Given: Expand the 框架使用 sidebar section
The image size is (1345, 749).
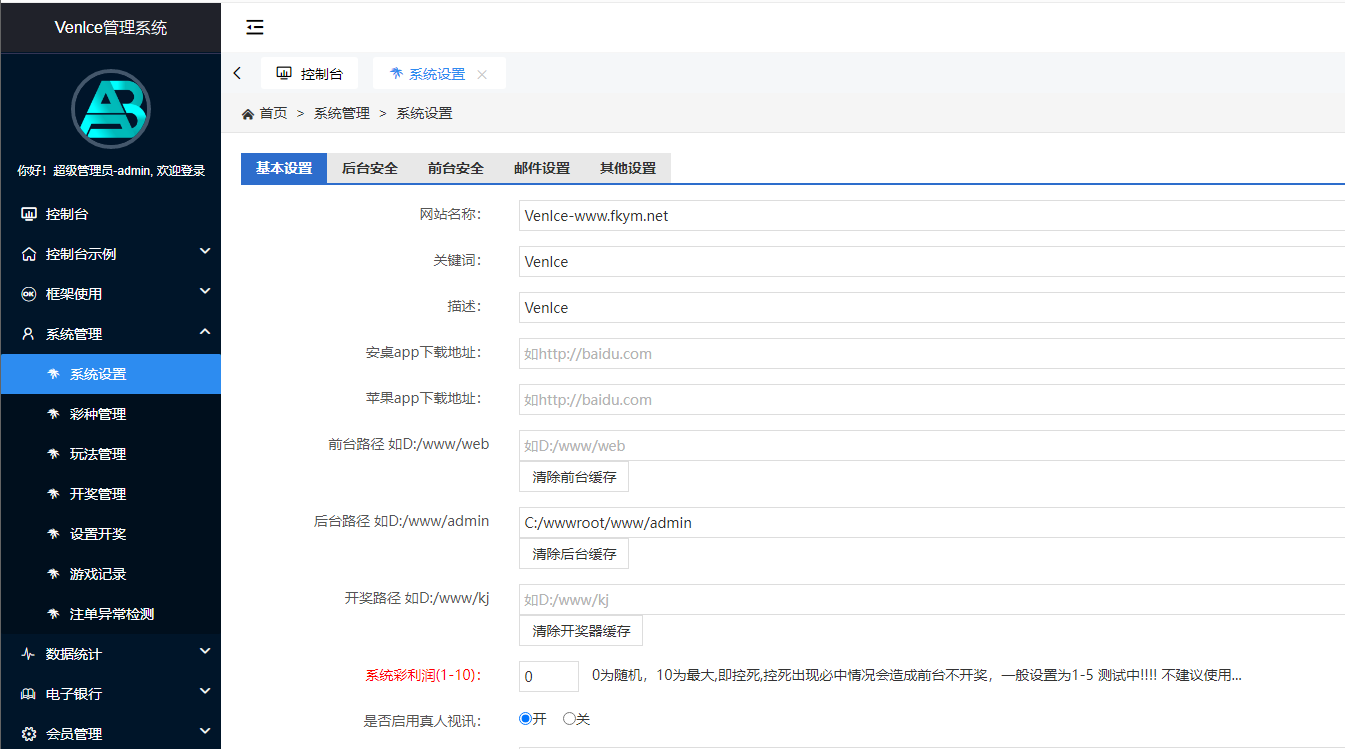Looking at the screenshot, I should pos(110,293).
